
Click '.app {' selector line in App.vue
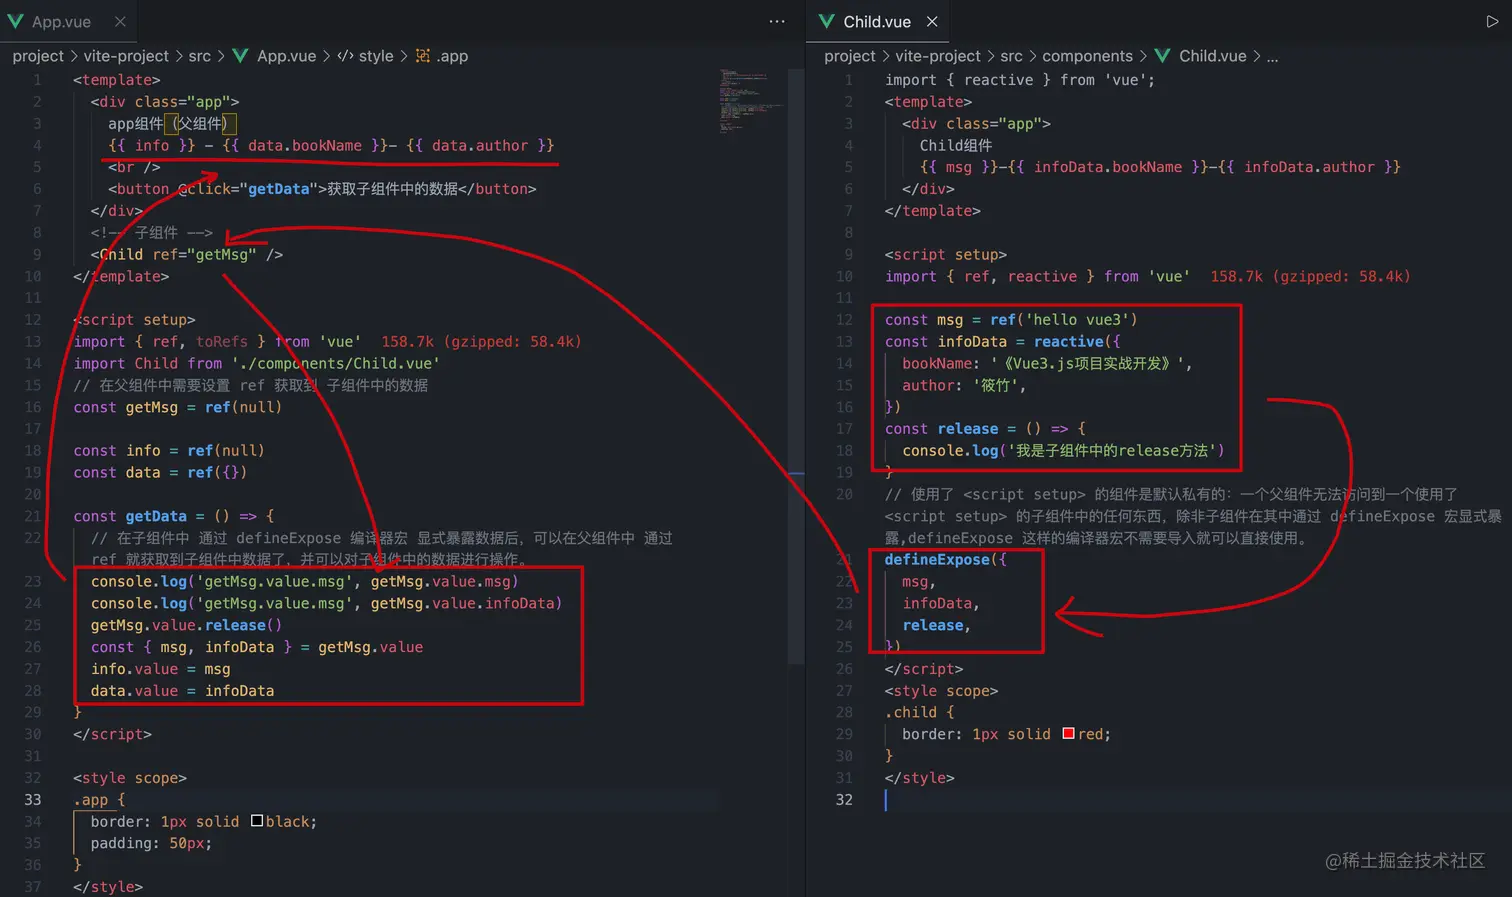point(99,799)
